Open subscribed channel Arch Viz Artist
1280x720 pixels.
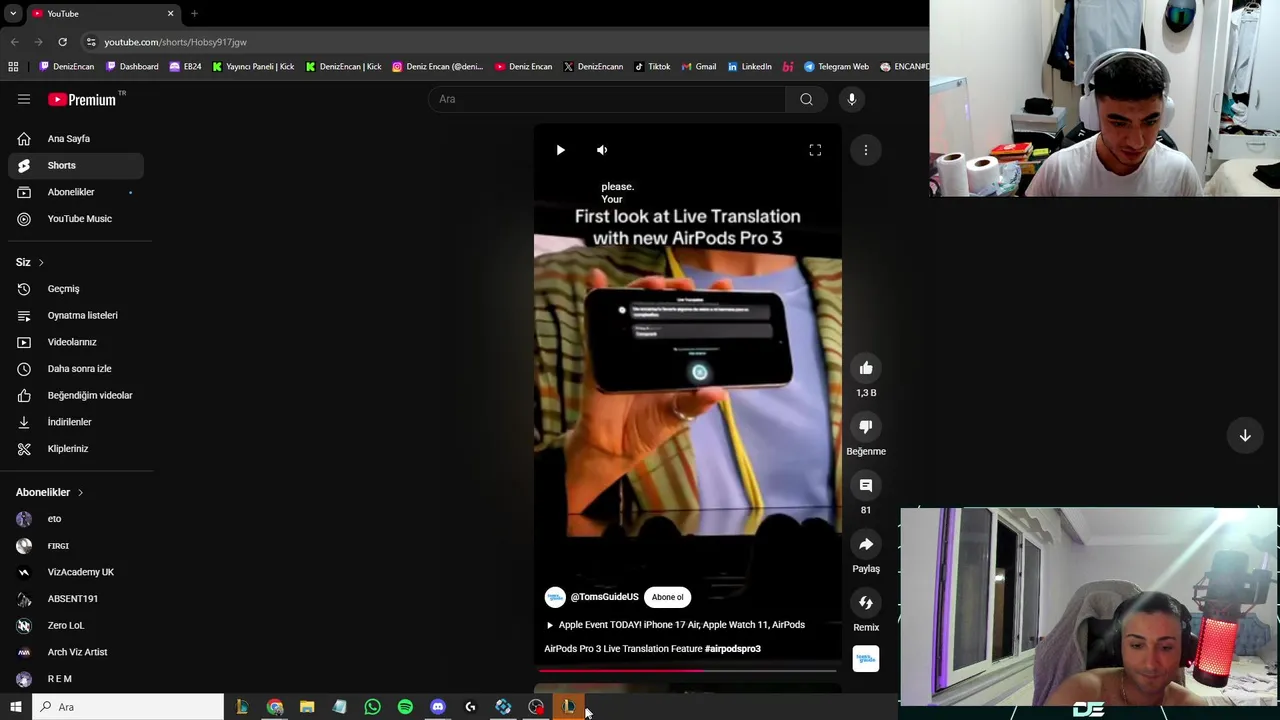pos(76,652)
